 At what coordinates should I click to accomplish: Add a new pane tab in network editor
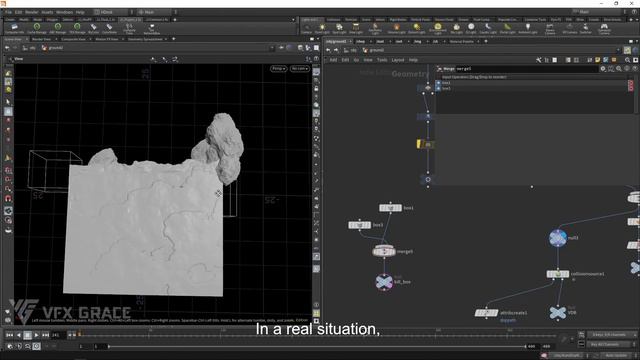486,41
